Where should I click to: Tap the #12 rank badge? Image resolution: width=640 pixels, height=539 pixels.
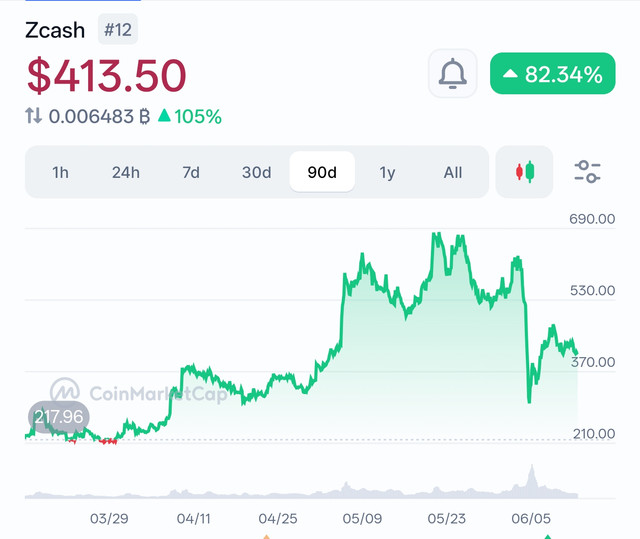tap(118, 29)
